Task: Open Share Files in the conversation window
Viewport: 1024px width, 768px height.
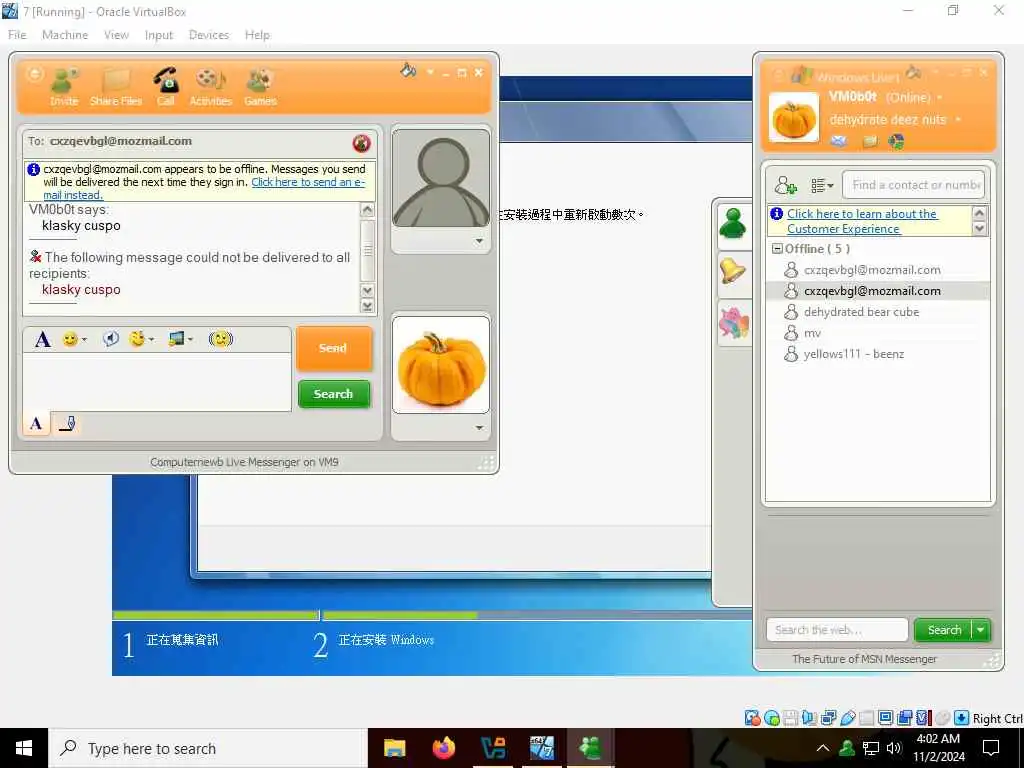Action: click(116, 86)
